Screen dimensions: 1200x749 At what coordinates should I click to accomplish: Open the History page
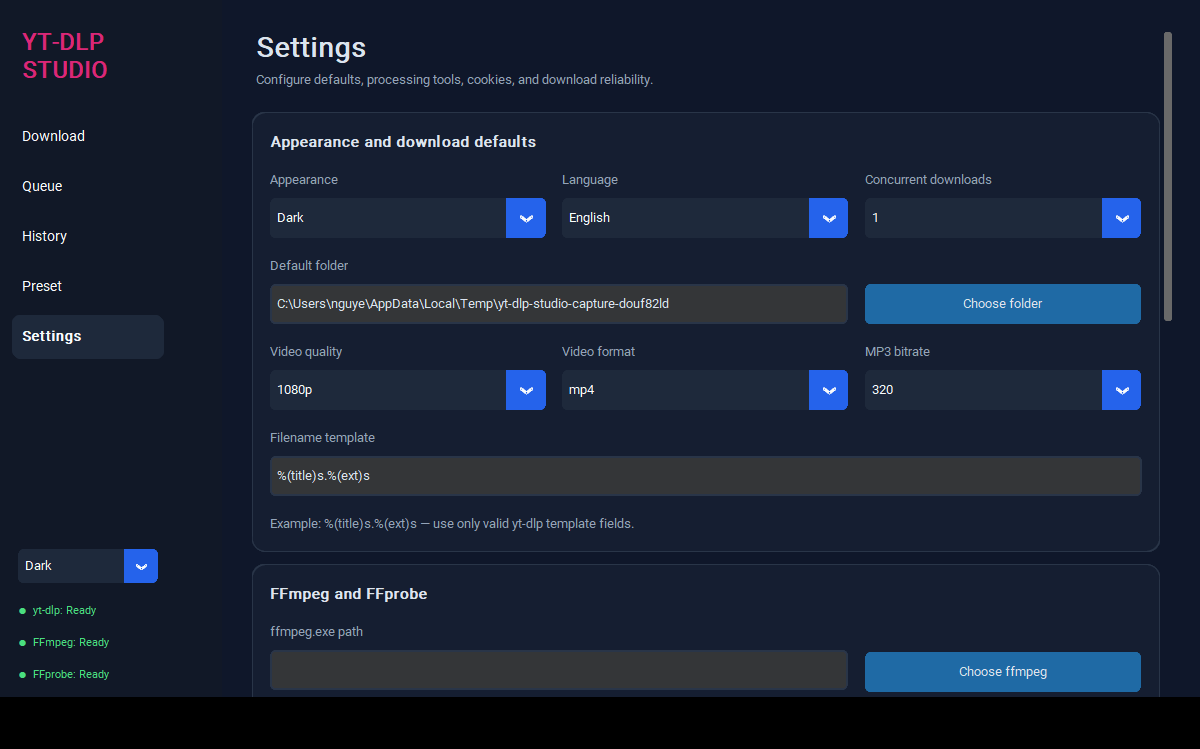tap(88, 236)
